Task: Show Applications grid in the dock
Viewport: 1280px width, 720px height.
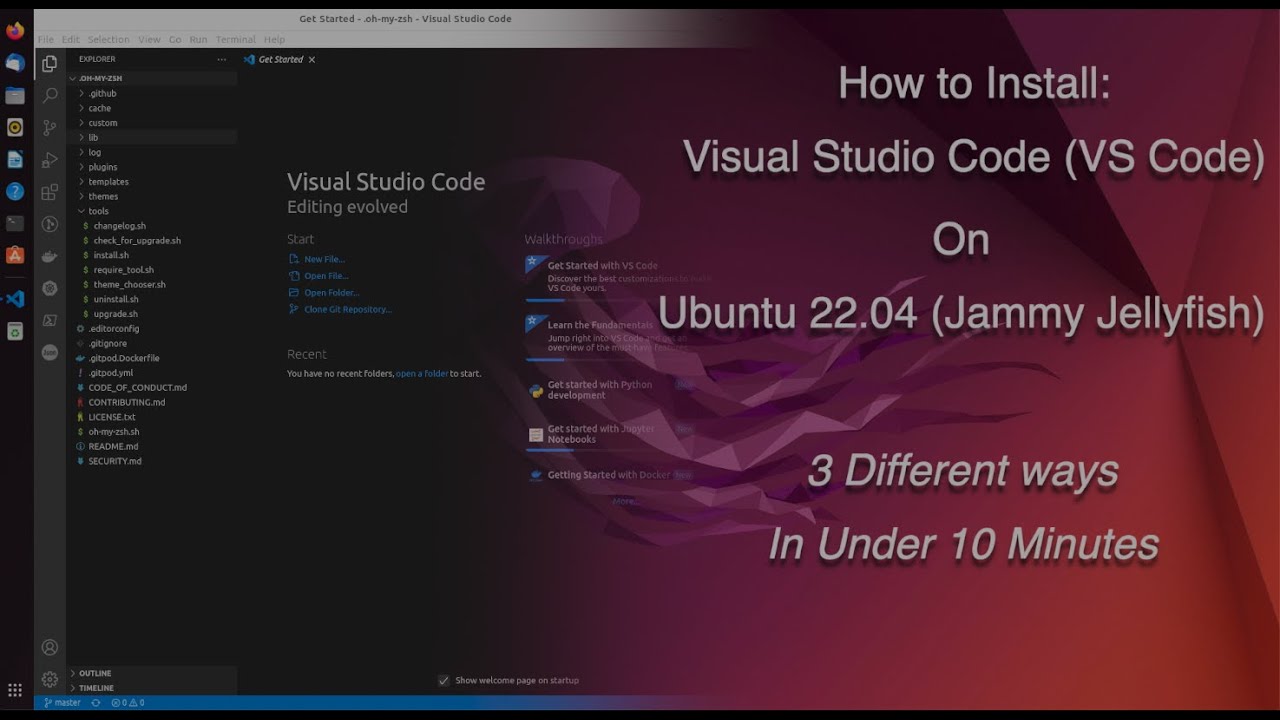Action: click(x=15, y=690)
